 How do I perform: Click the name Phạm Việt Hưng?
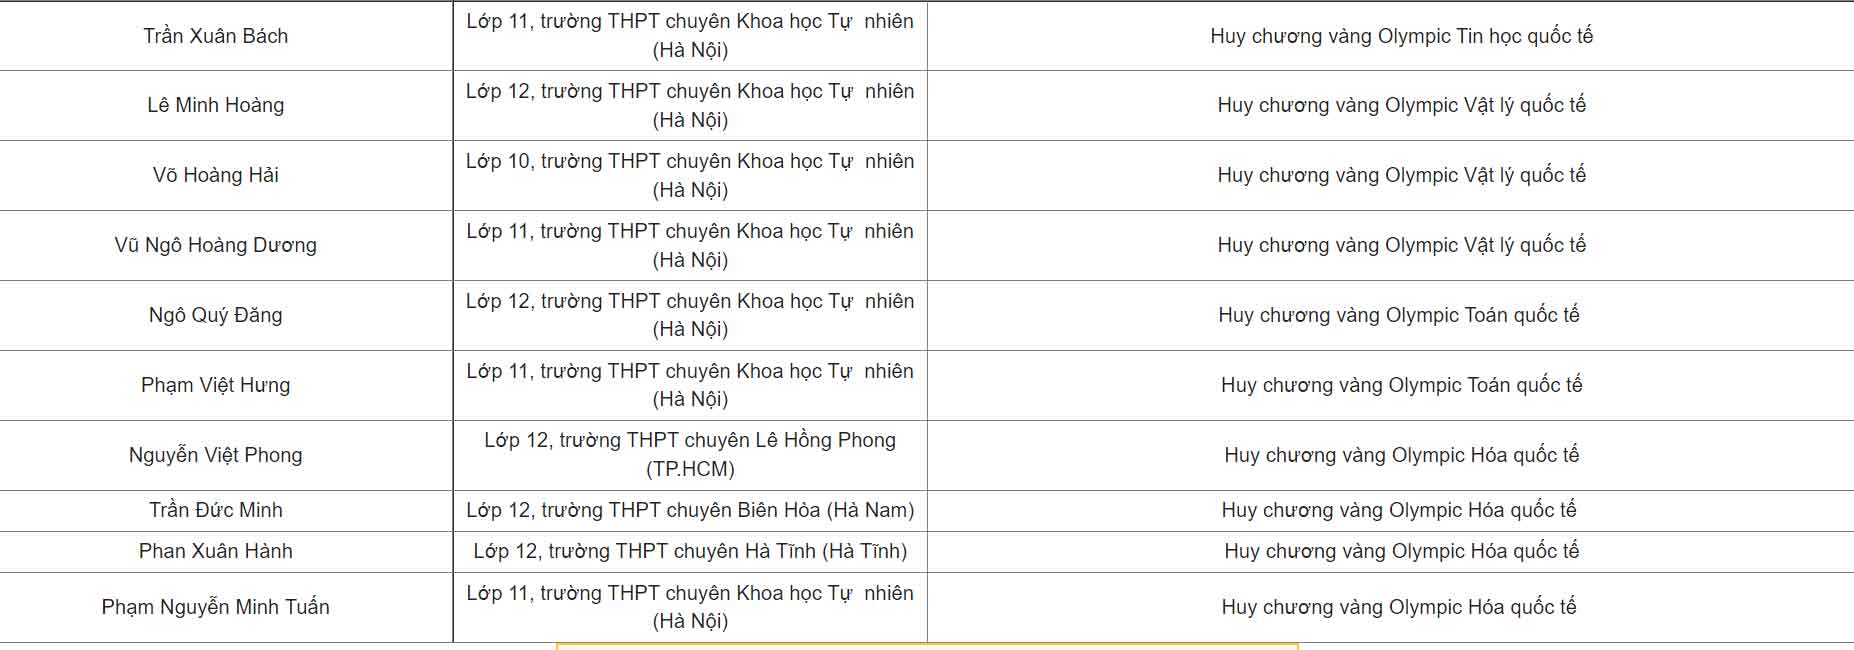click(x=215, y=385)
